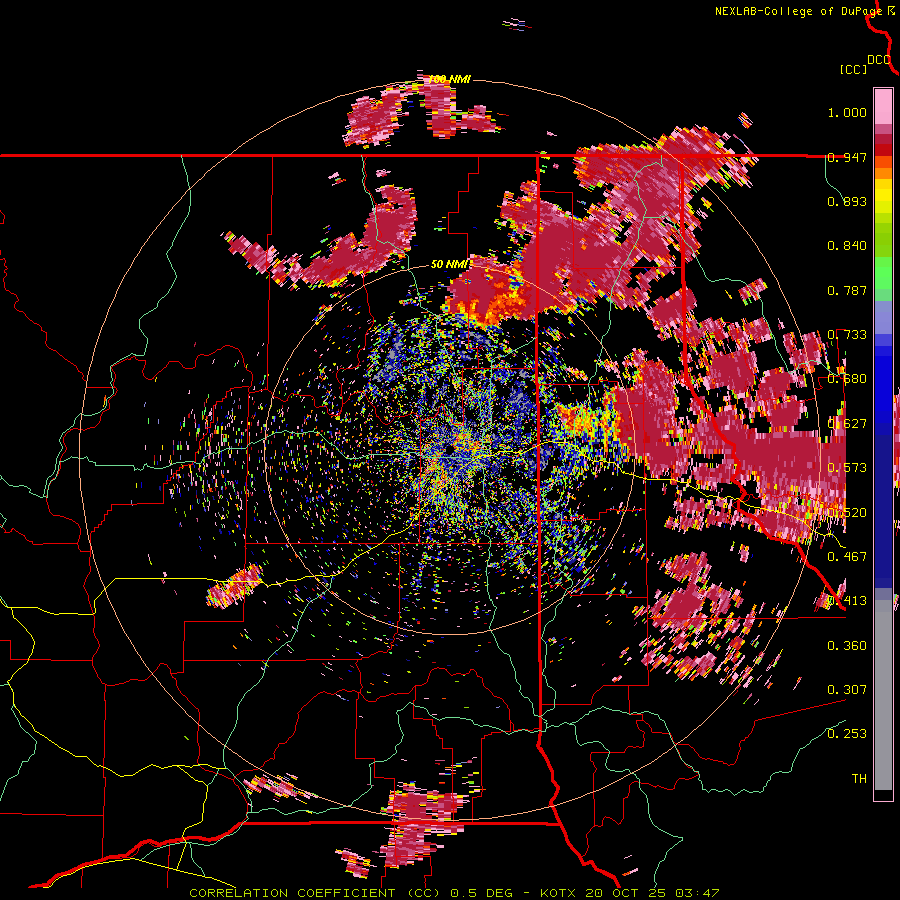The height and width of the screenshot is (900, 900).
Task: Click the TH threshold label on legend
Action: (x=859, y=778)
